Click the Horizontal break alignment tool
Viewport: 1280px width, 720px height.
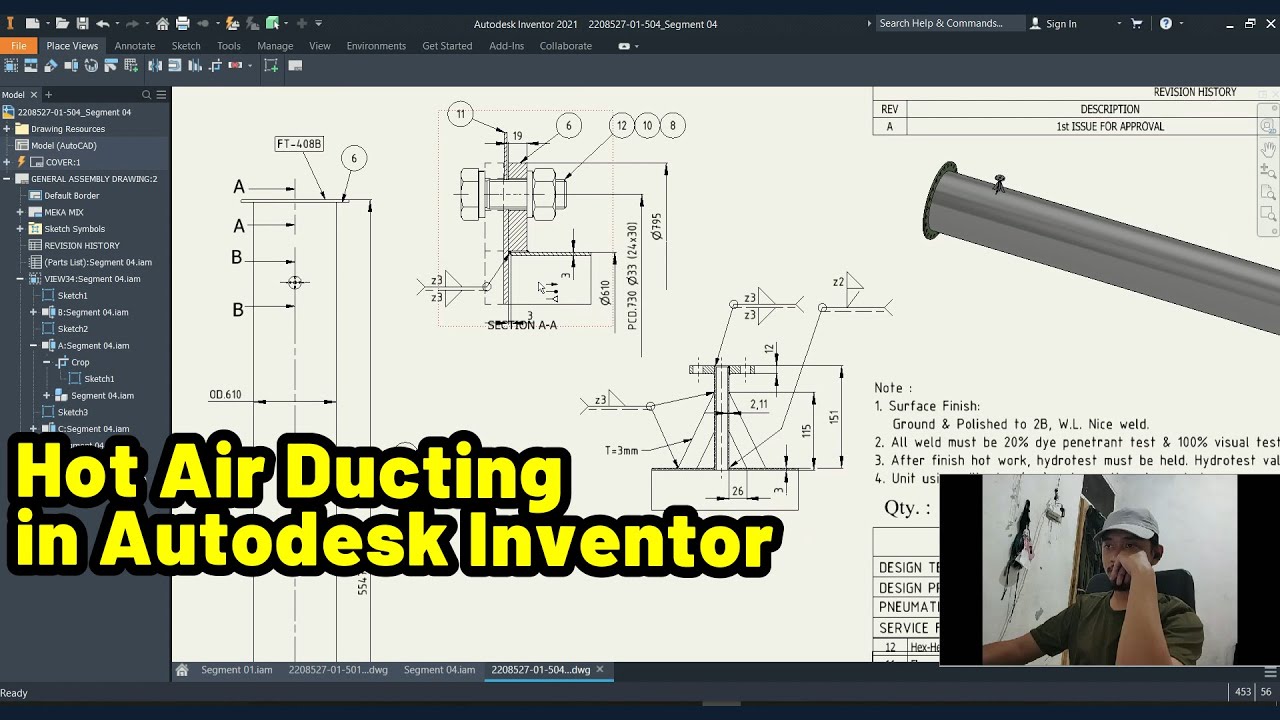235,65
